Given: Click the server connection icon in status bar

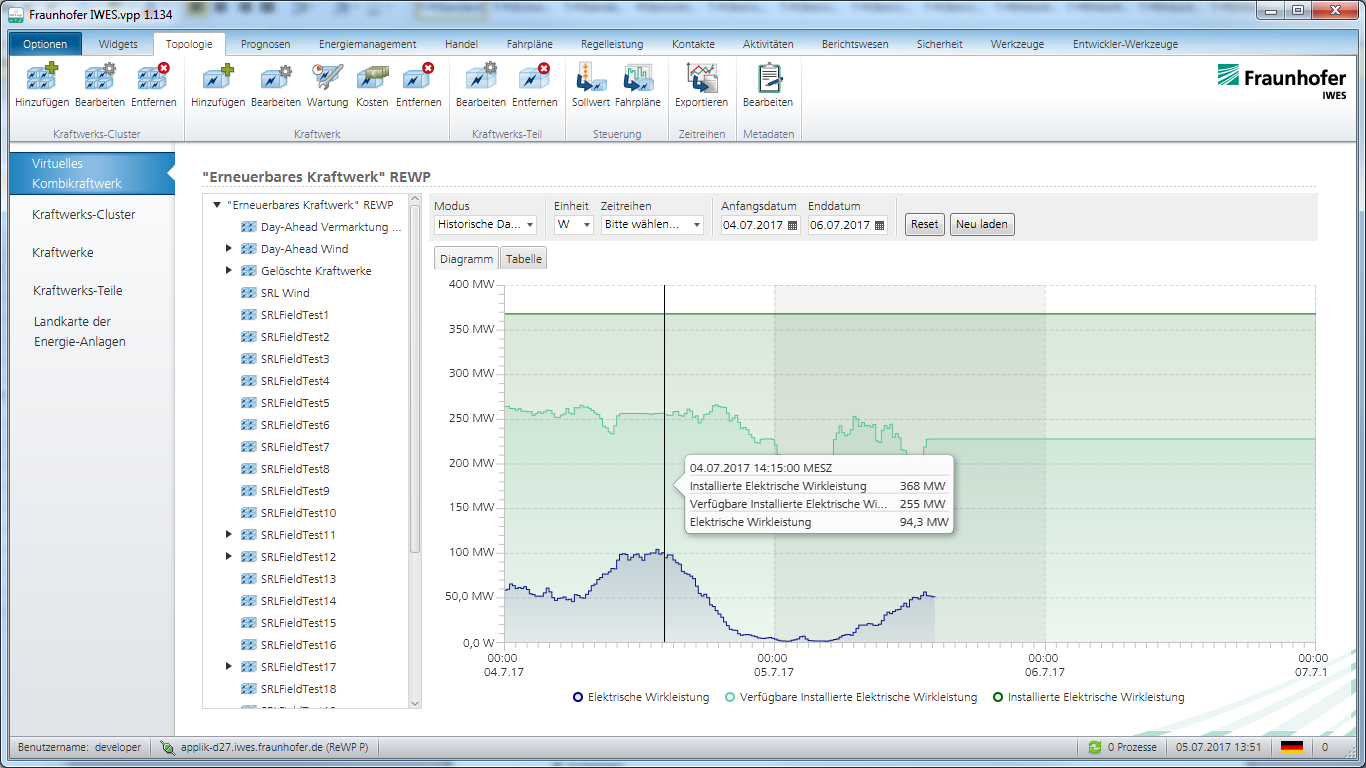Looking at the screenshot, I should tap(168, 747).
